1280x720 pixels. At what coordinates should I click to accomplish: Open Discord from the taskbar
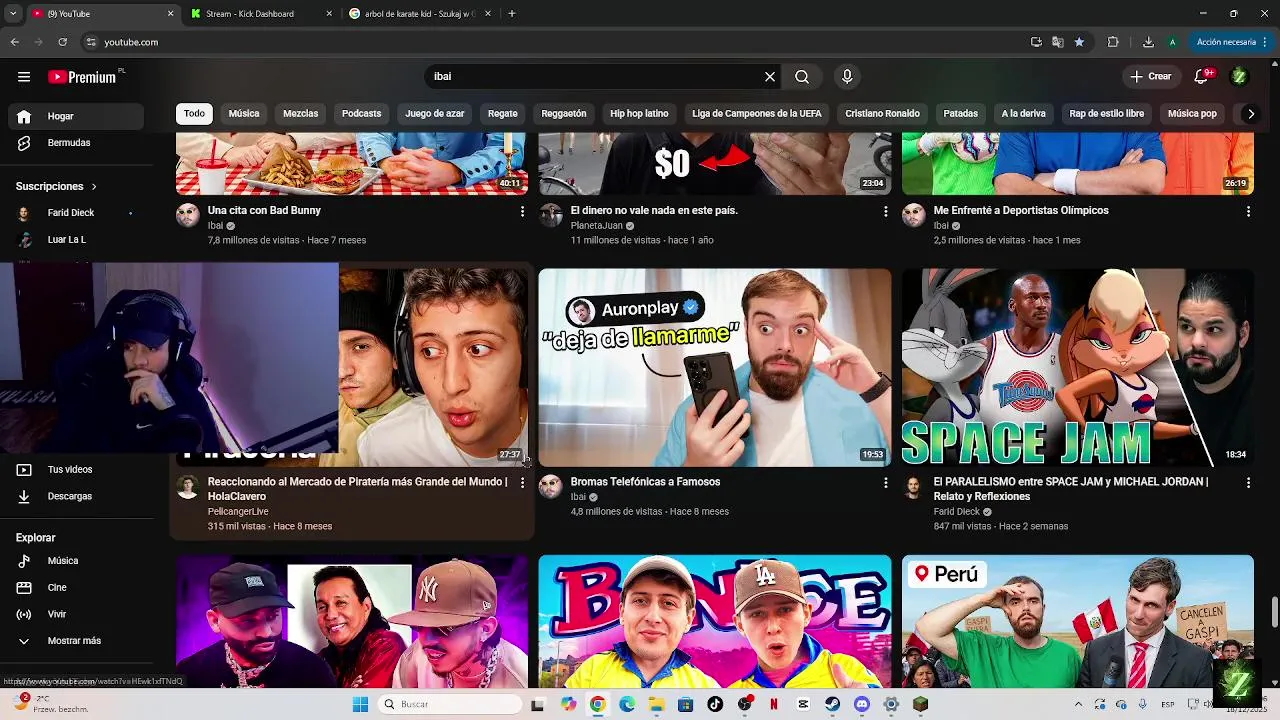862,704
